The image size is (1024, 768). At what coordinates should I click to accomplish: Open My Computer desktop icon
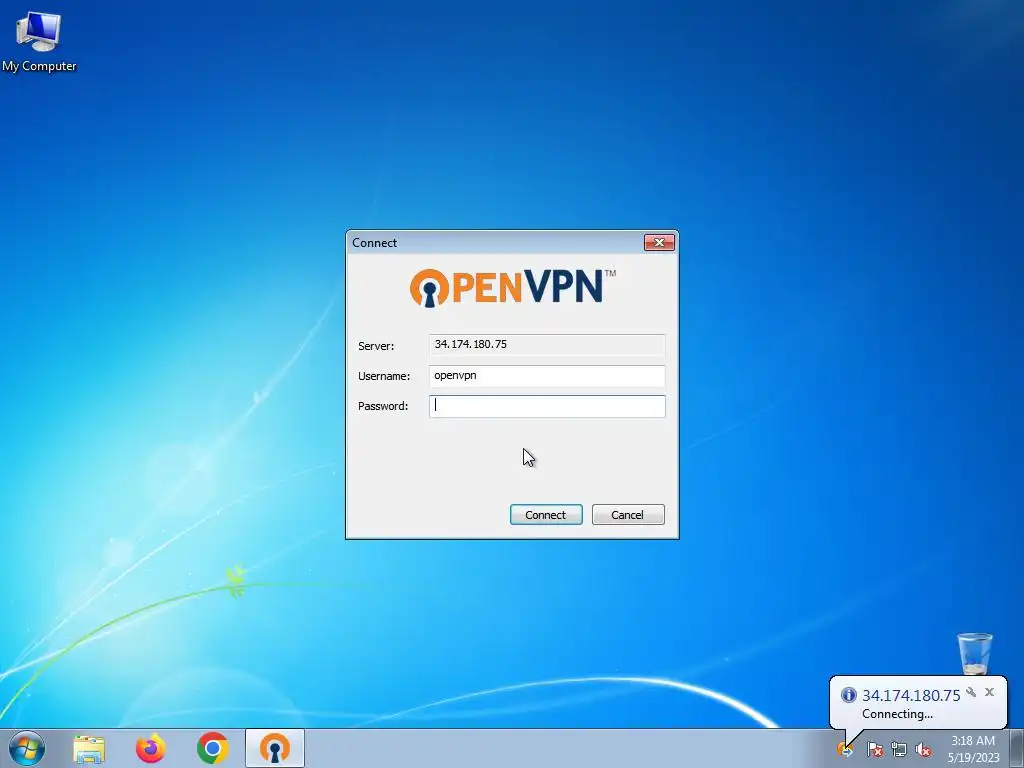coord(39,42)
